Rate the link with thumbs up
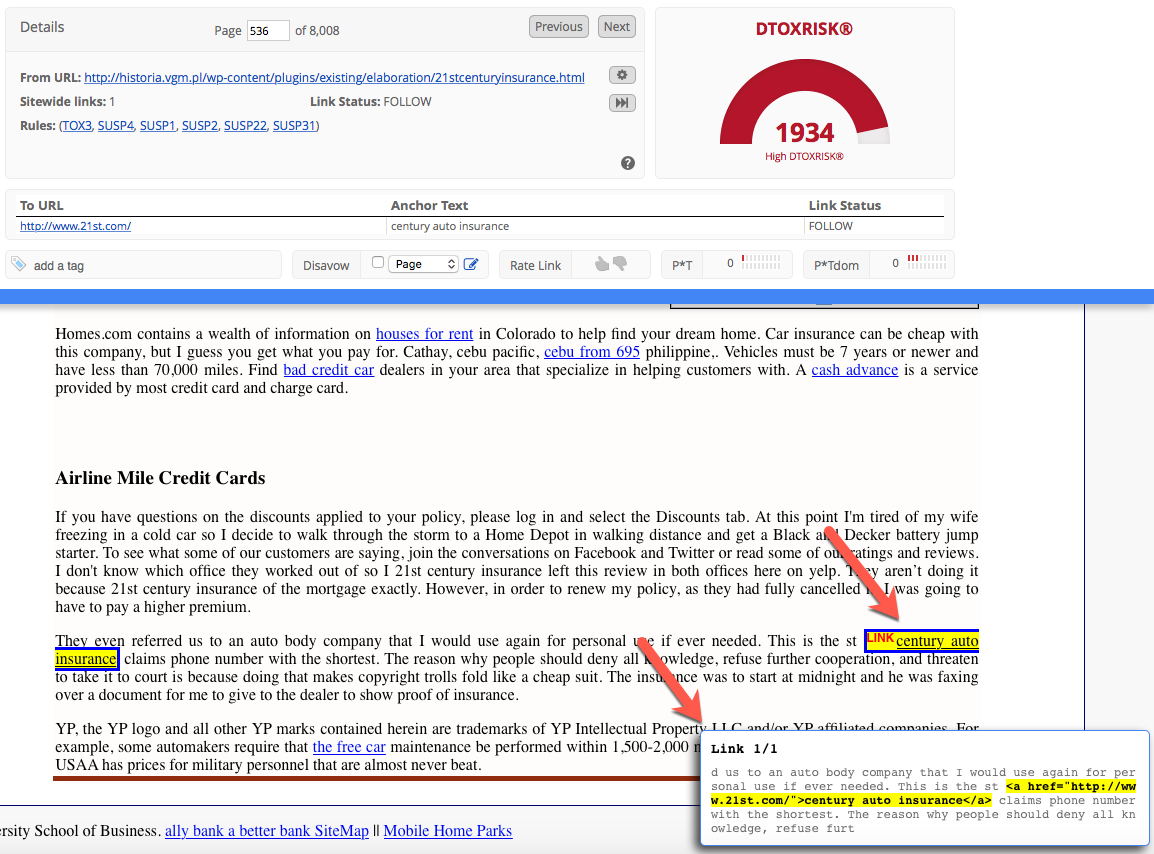Viewport: 1154px width, 854px height. click(602, 264)
